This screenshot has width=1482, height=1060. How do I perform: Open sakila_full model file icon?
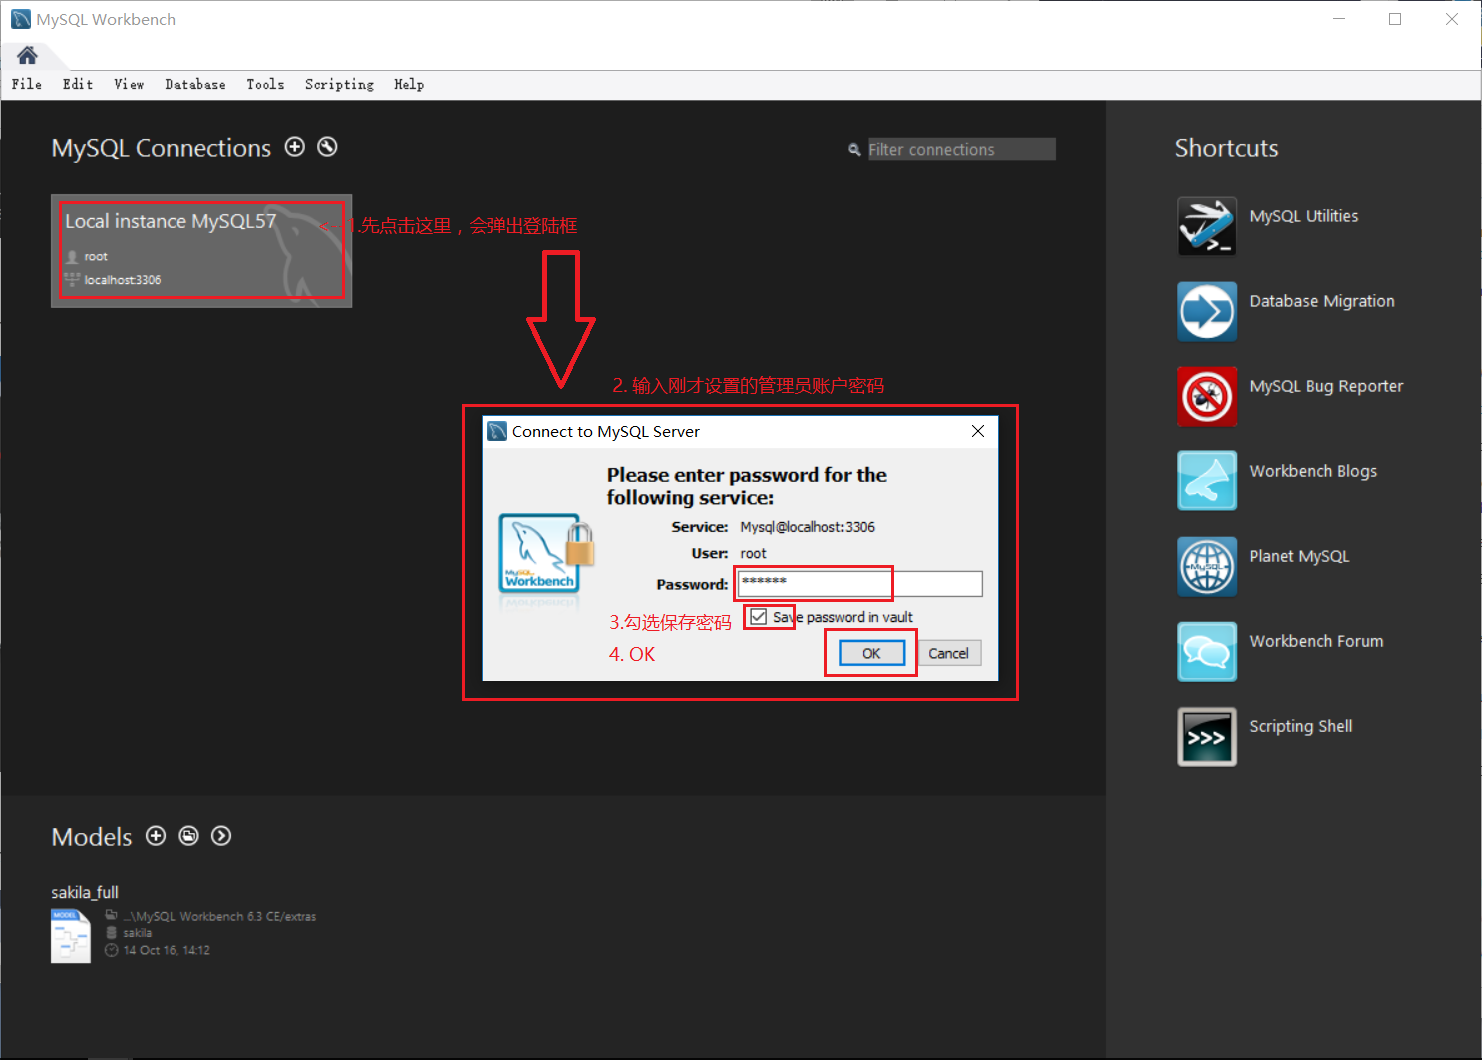71,936
